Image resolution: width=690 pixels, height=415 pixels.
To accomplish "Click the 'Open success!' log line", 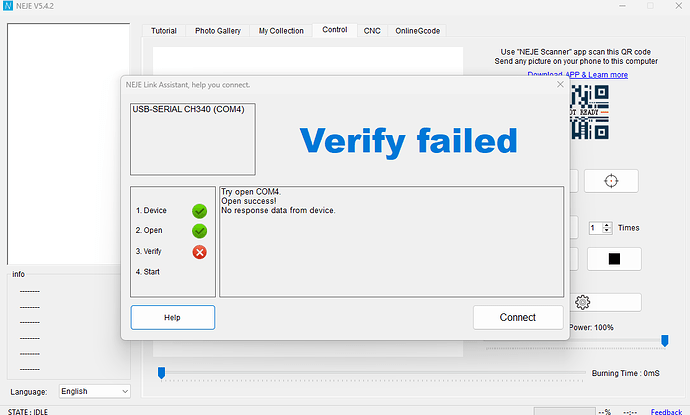I will [x=249, y=201].
